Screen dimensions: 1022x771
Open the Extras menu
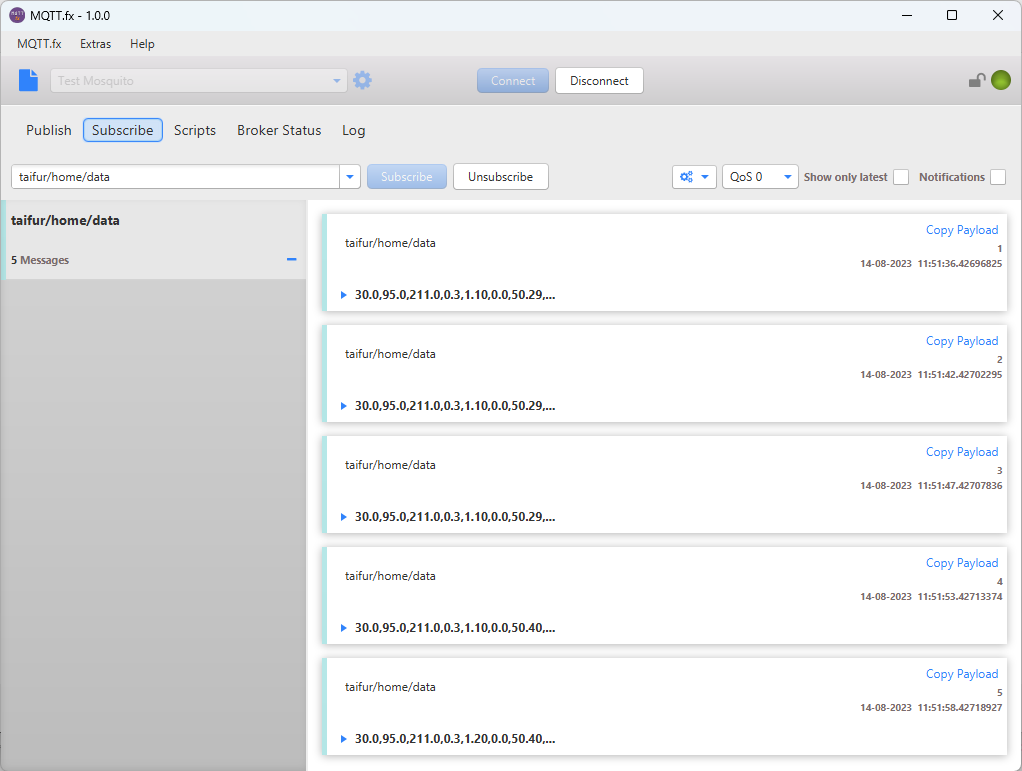[x=96, y=44]
